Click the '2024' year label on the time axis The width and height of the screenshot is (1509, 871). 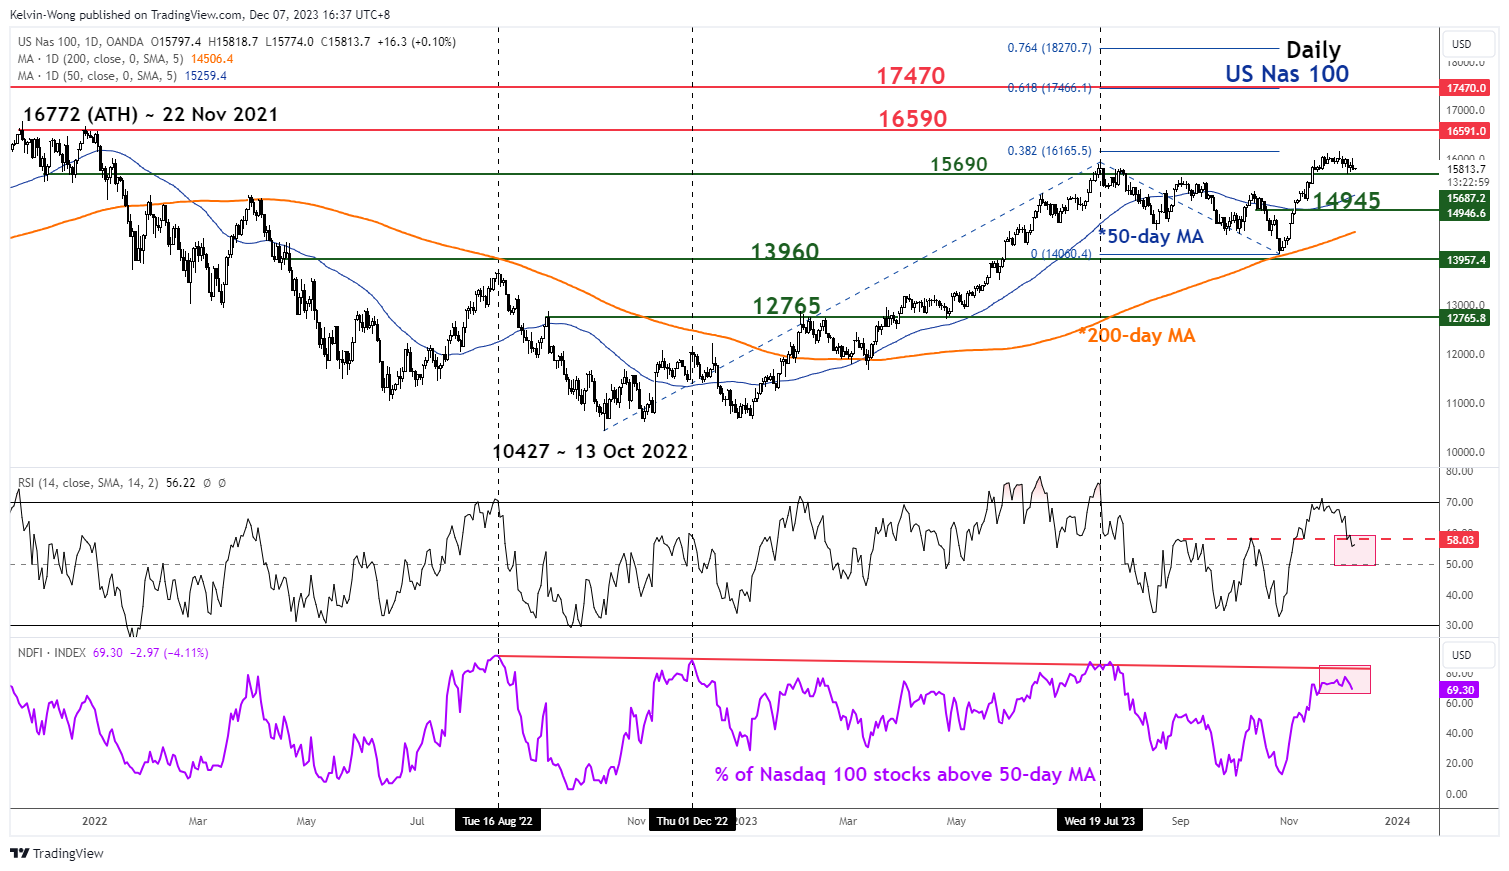[1397, 821]
